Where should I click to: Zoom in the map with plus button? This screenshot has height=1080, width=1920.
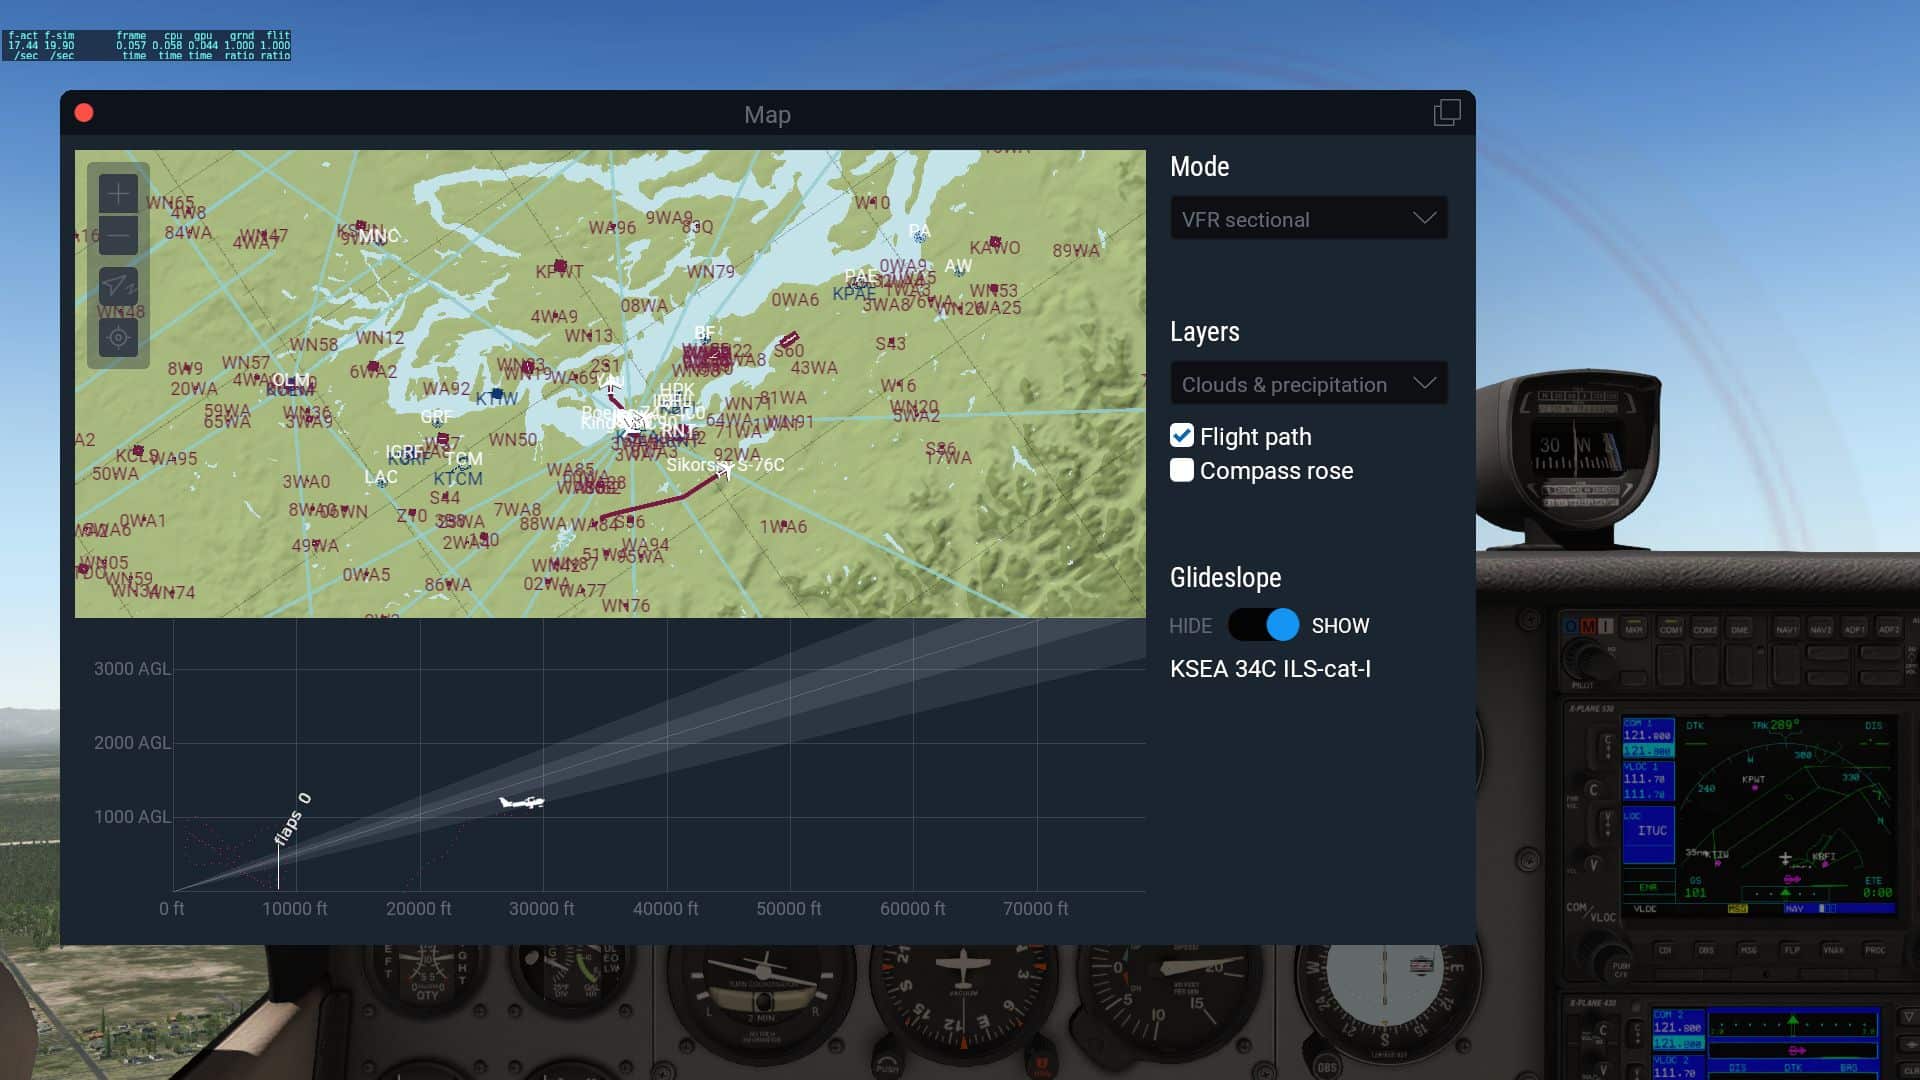[x=118, y=193]
